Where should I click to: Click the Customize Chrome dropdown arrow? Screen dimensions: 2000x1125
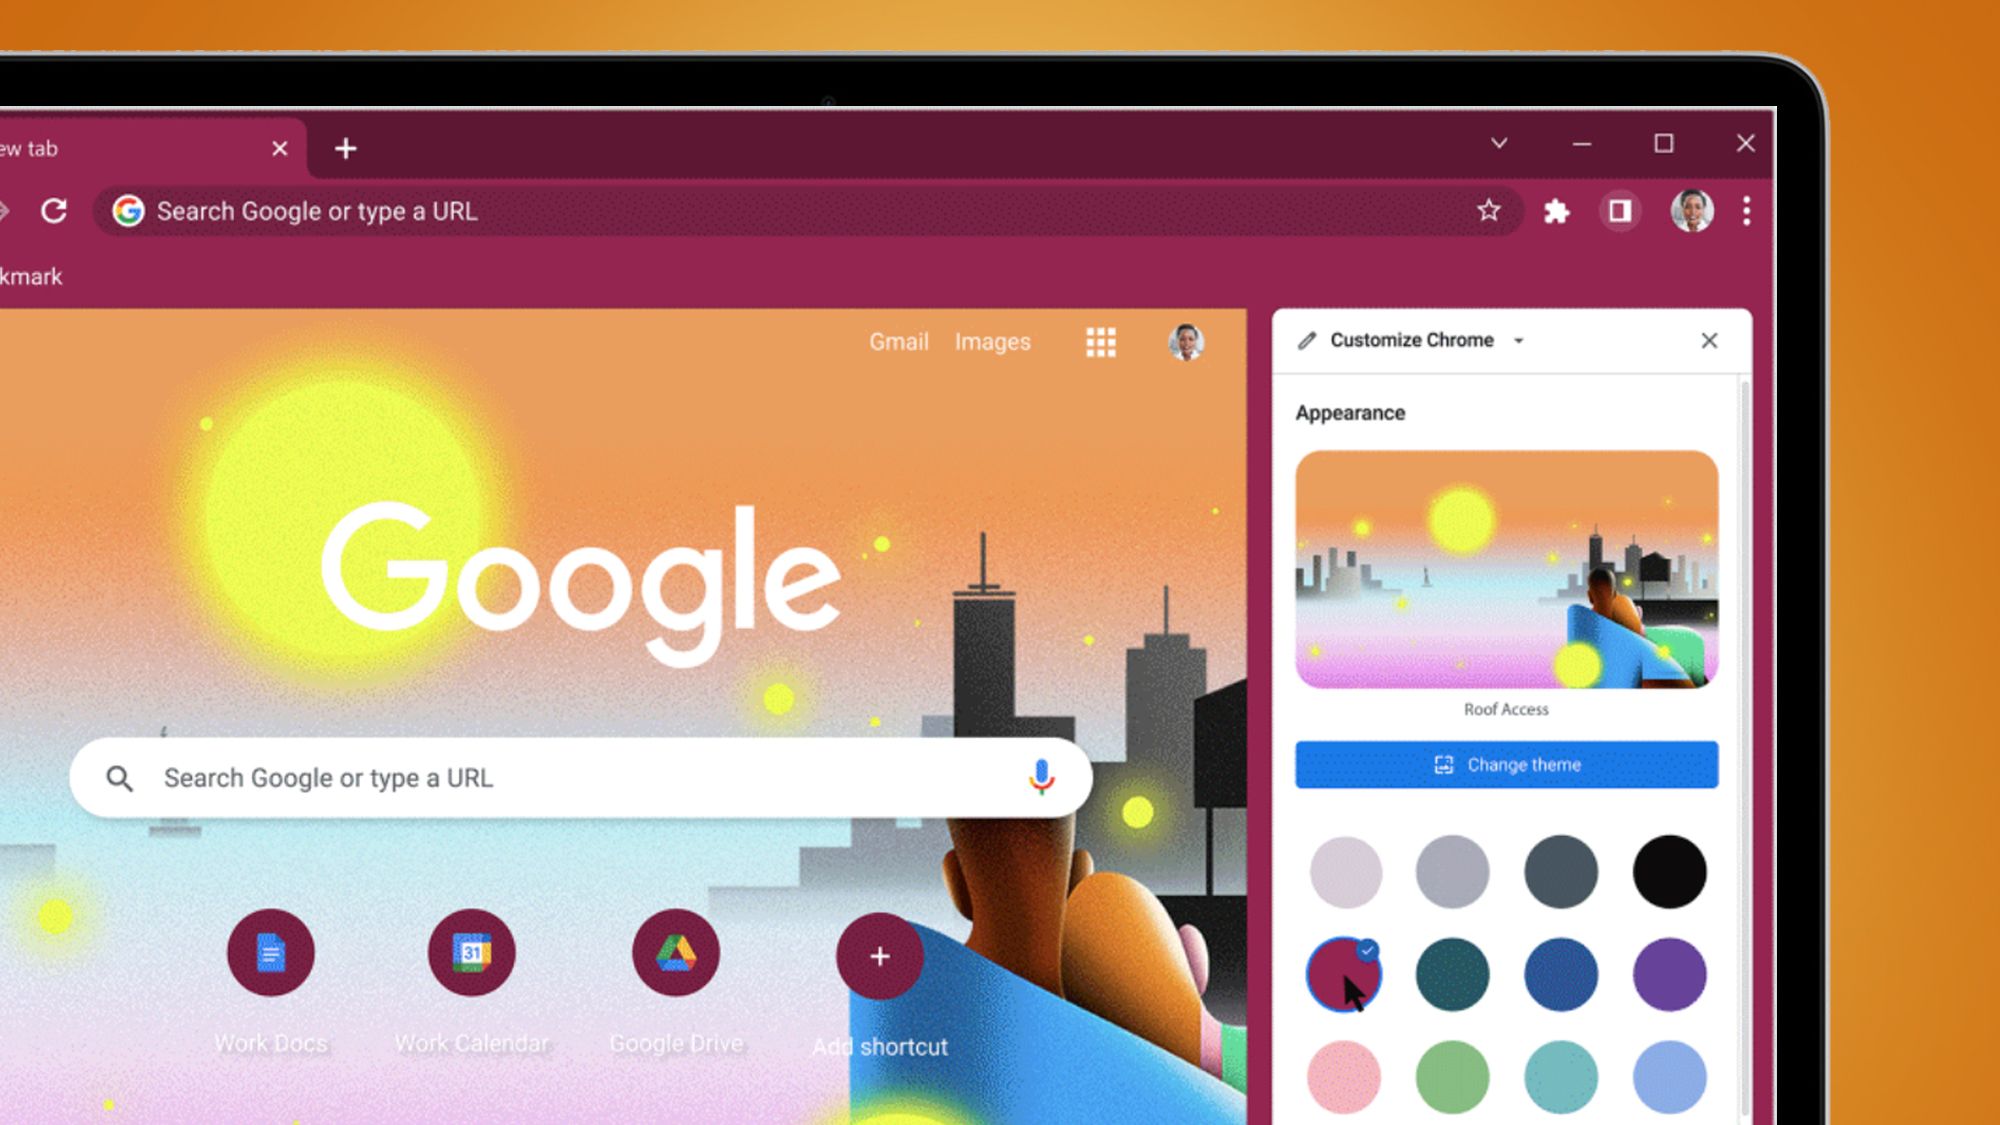1523,341
